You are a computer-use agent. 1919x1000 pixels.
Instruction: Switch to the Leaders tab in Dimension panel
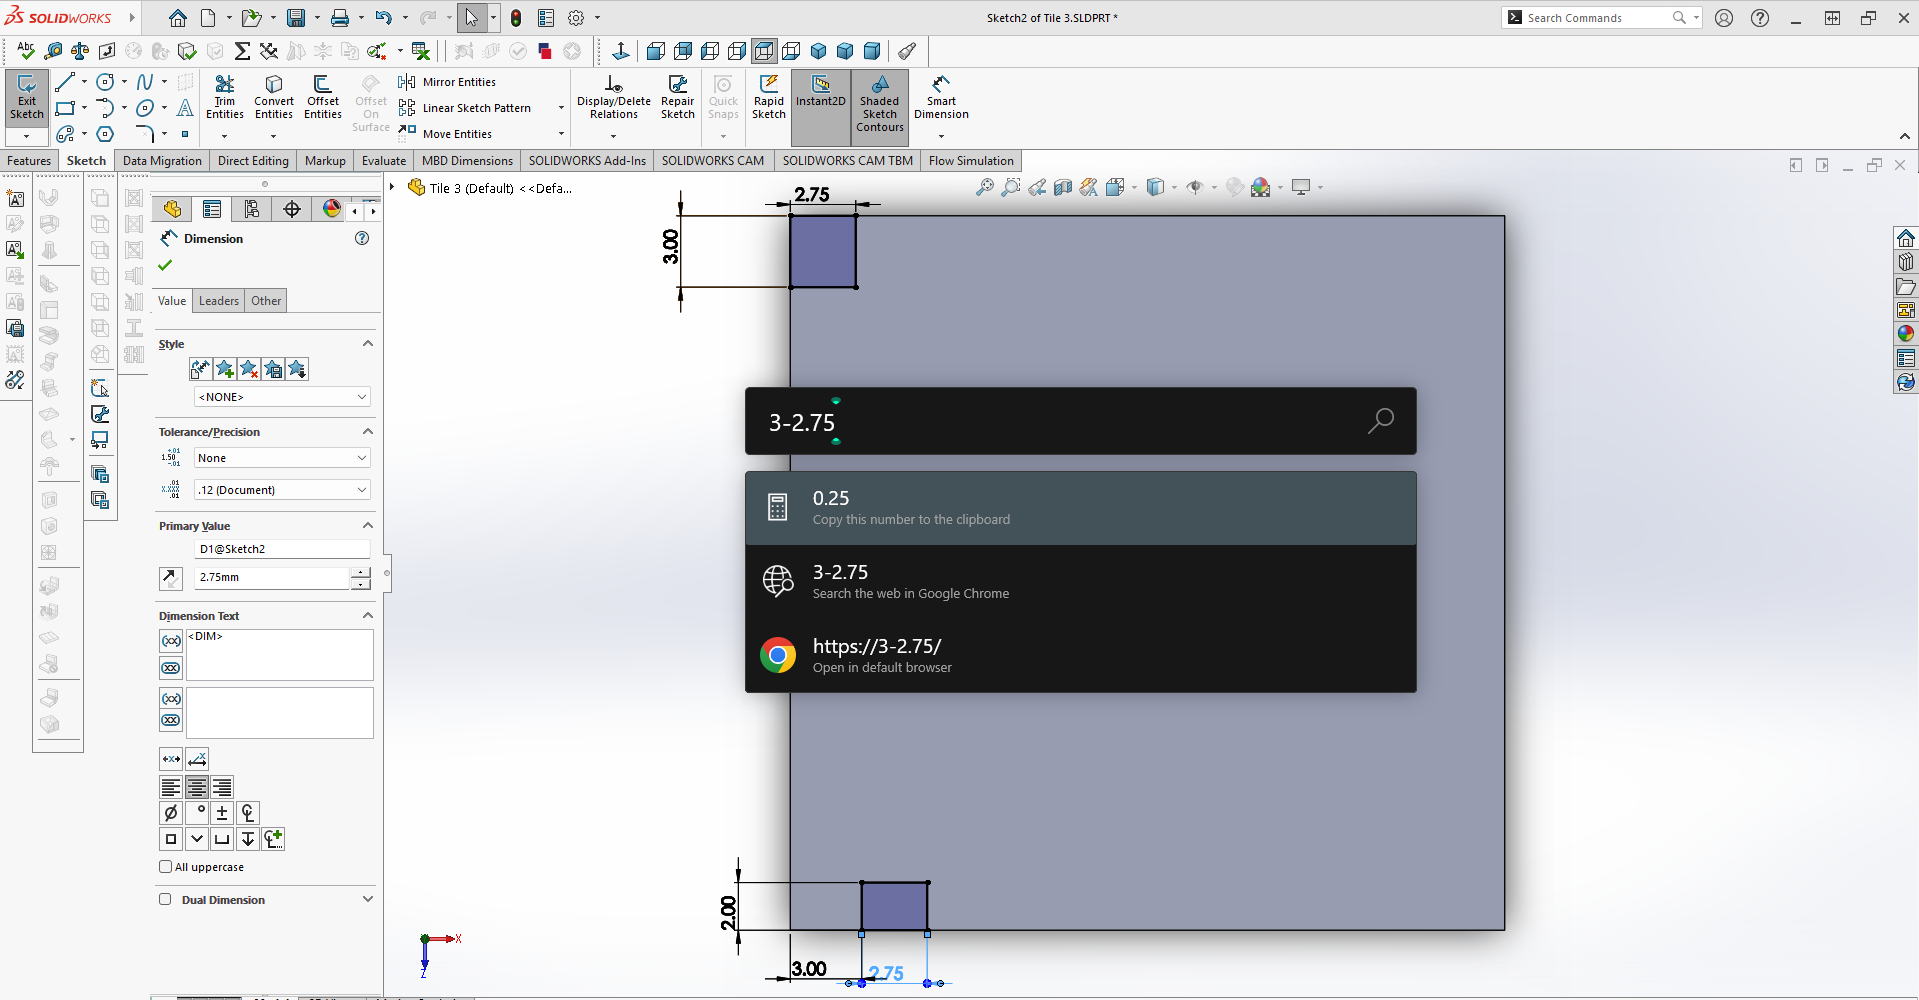218,301
